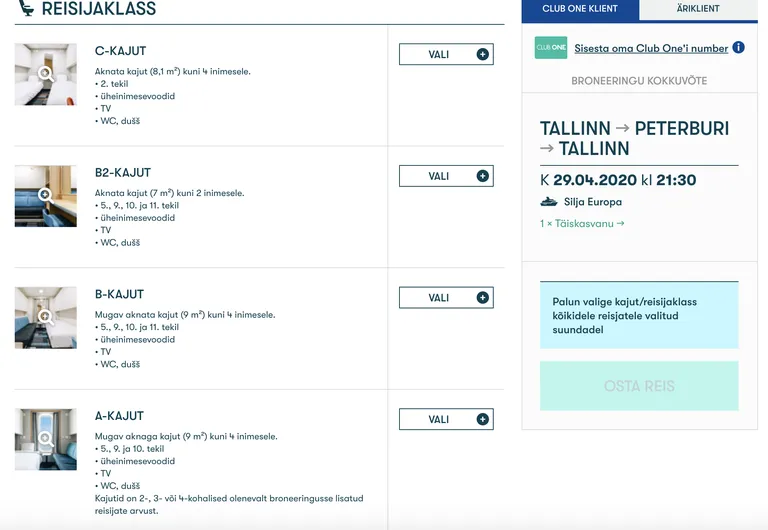Enlarge the A-KAJUT cabin photo
The image size is (768, 530).
(46, 439)
